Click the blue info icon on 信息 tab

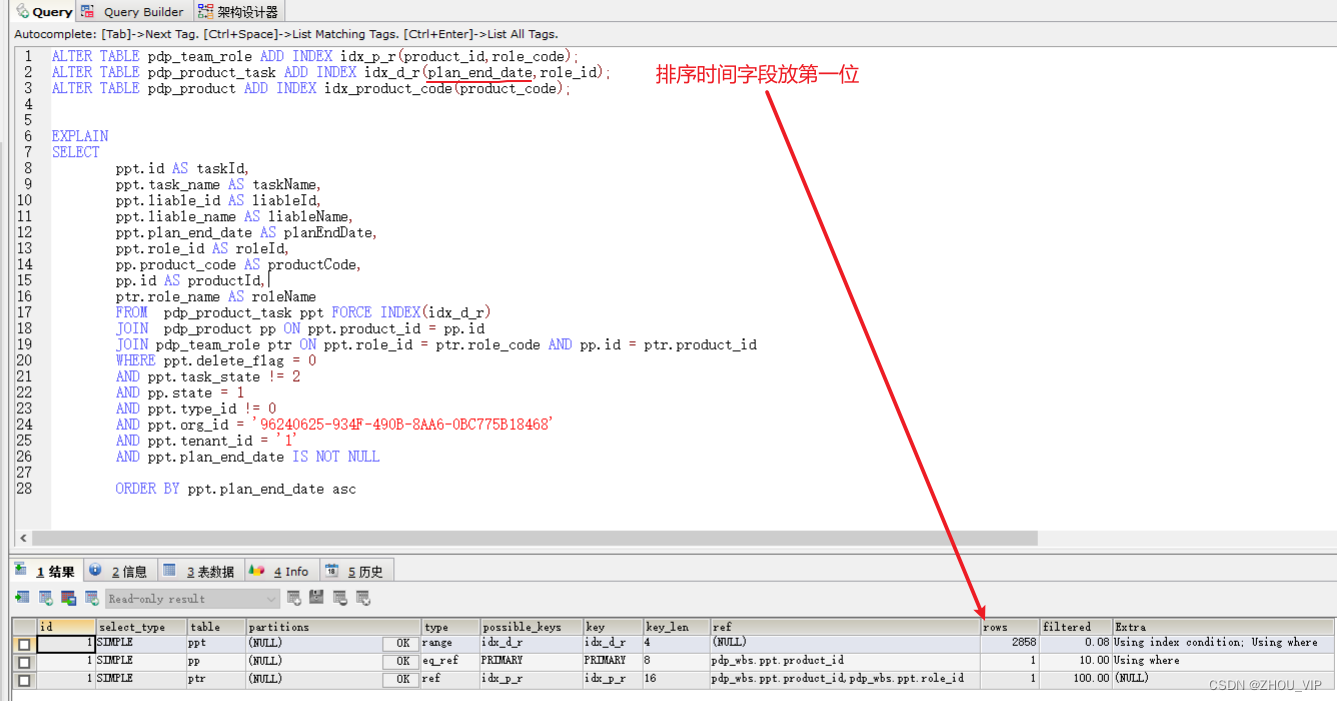coord(96,570)
